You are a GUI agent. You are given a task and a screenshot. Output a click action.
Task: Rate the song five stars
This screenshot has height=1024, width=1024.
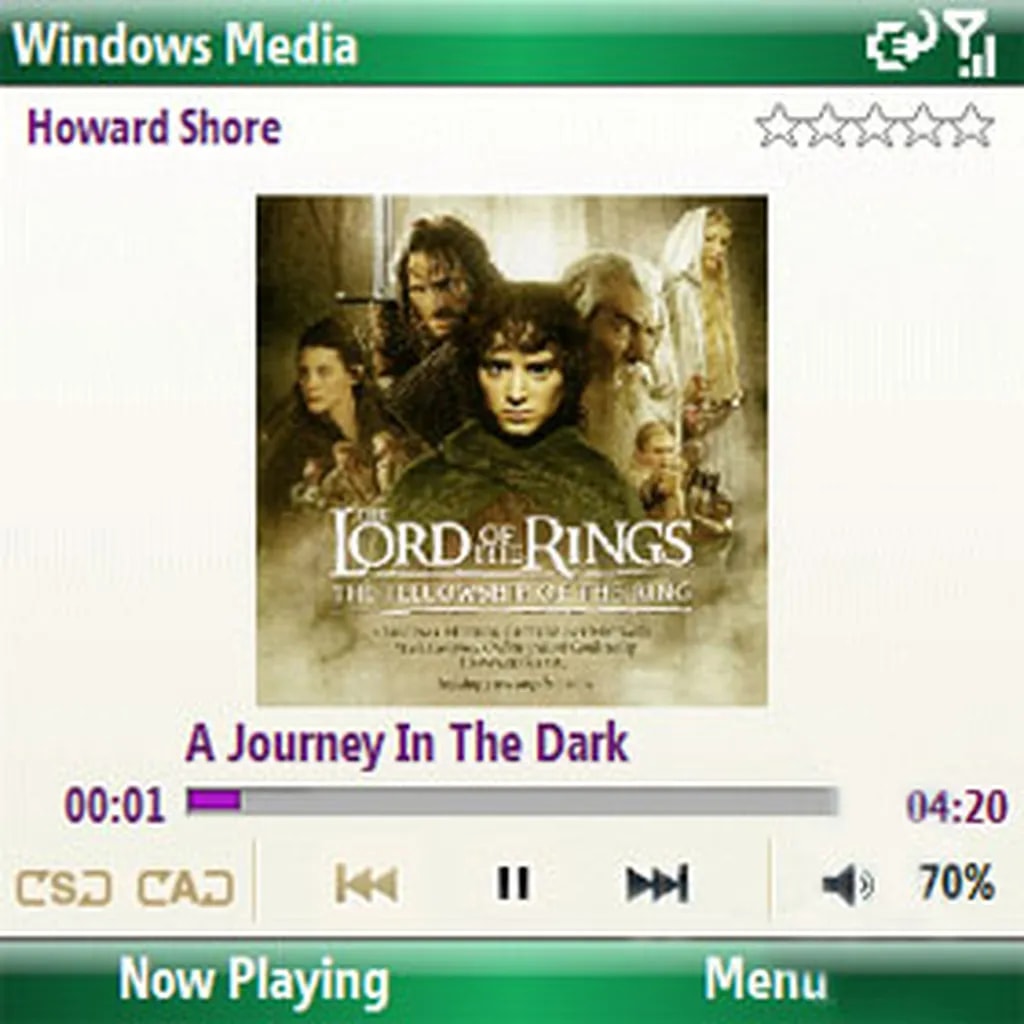(x=971, y=125)
